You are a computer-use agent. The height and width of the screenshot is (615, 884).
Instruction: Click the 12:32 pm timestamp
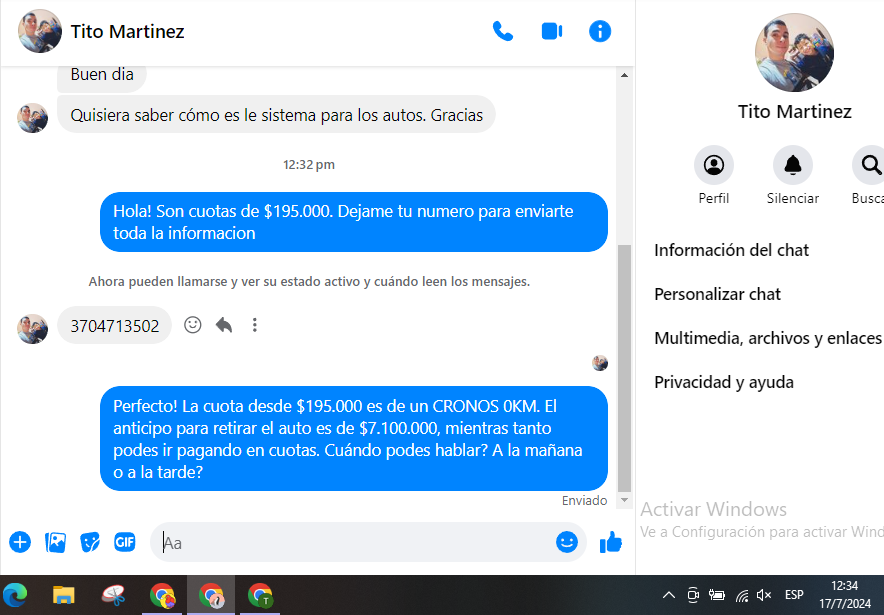click(309, 165)
